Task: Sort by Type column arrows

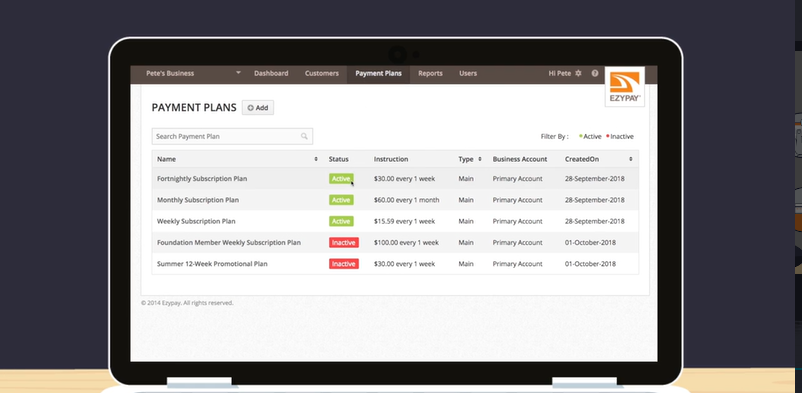Action: [480, 159]
